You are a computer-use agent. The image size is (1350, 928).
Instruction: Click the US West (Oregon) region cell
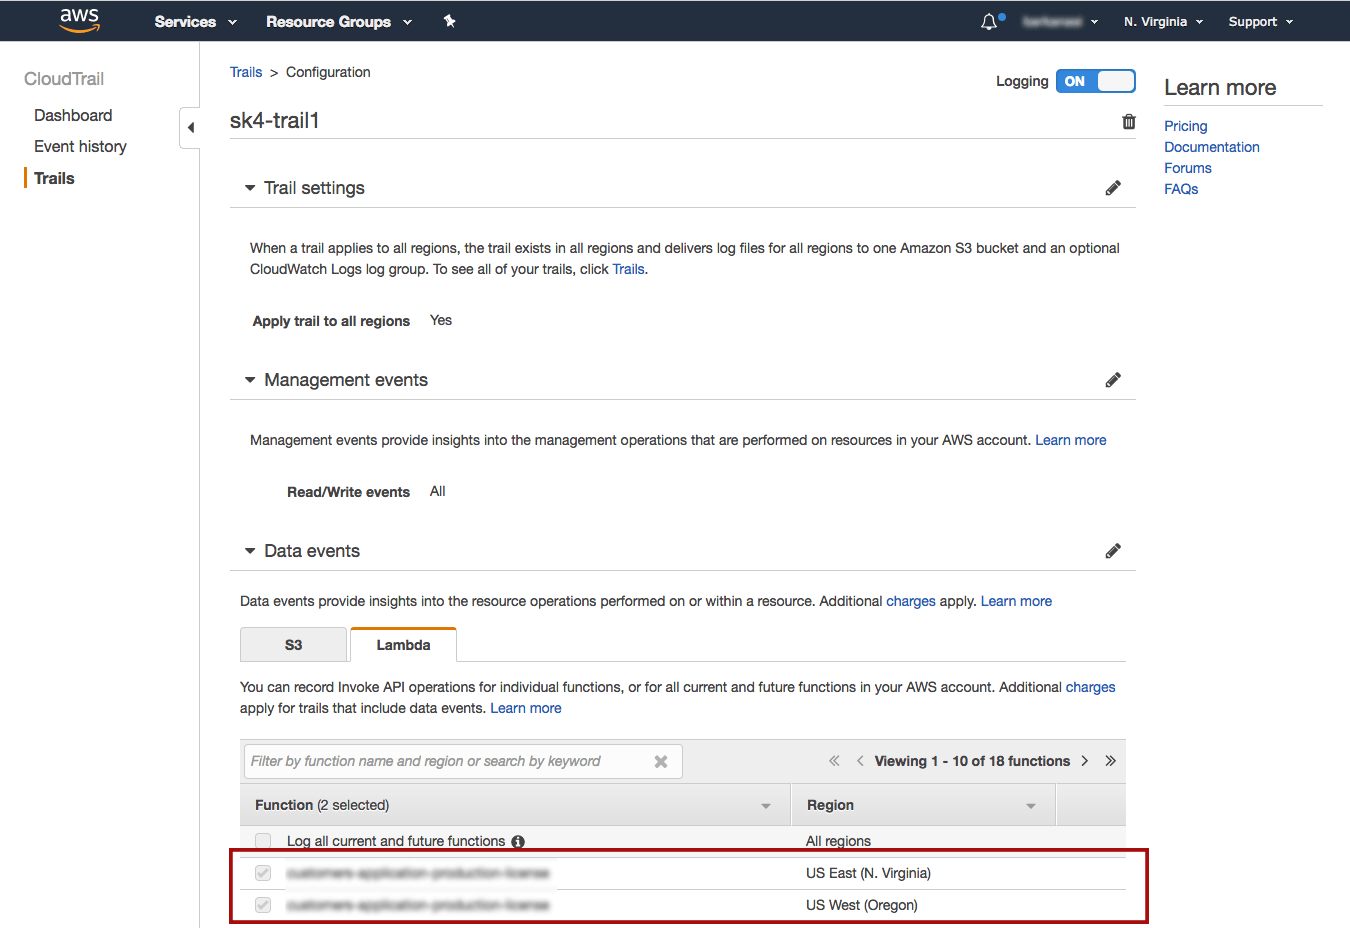(x=862, y=905)
